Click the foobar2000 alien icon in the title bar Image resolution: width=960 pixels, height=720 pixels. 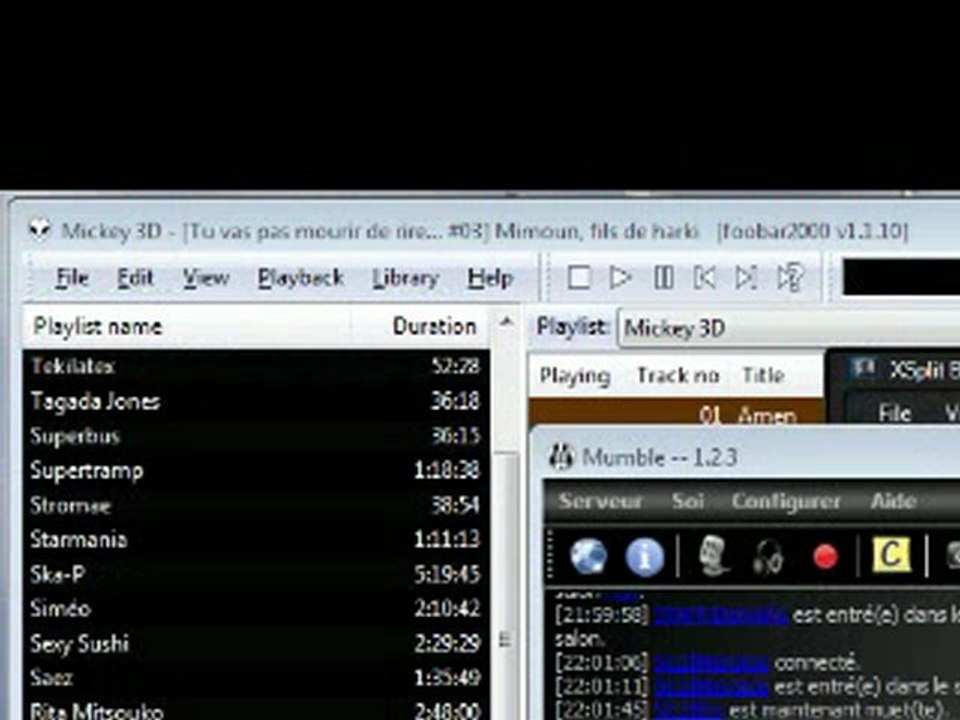click(40, 230)
